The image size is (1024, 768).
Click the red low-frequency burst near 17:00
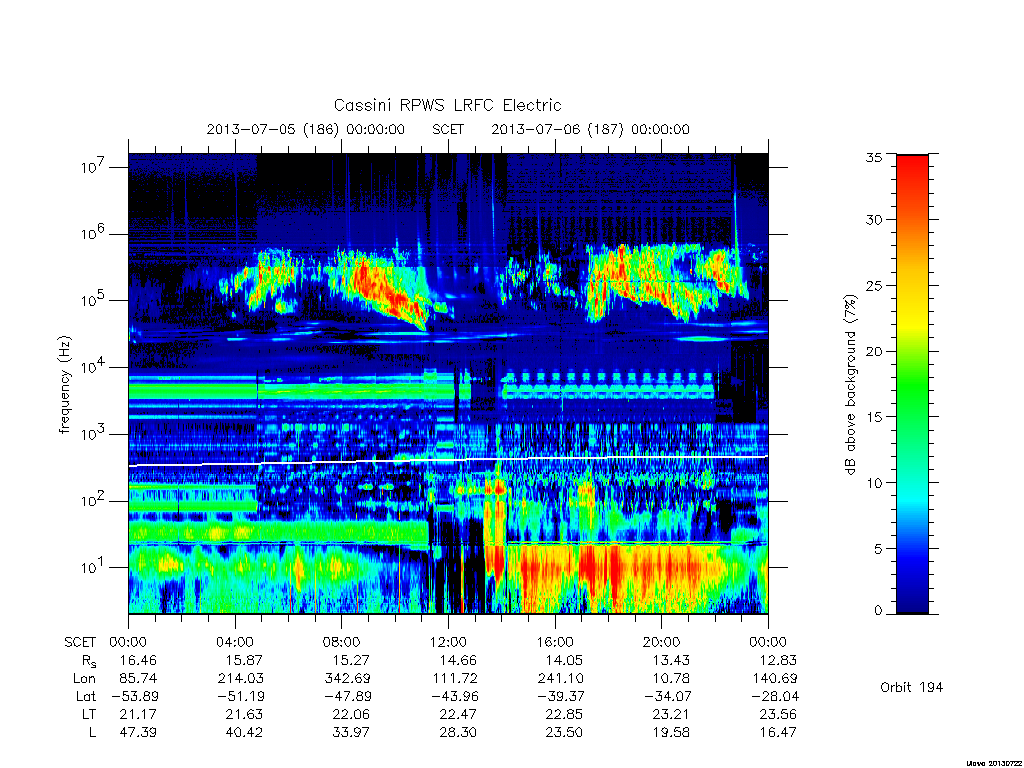click(588, 567)
